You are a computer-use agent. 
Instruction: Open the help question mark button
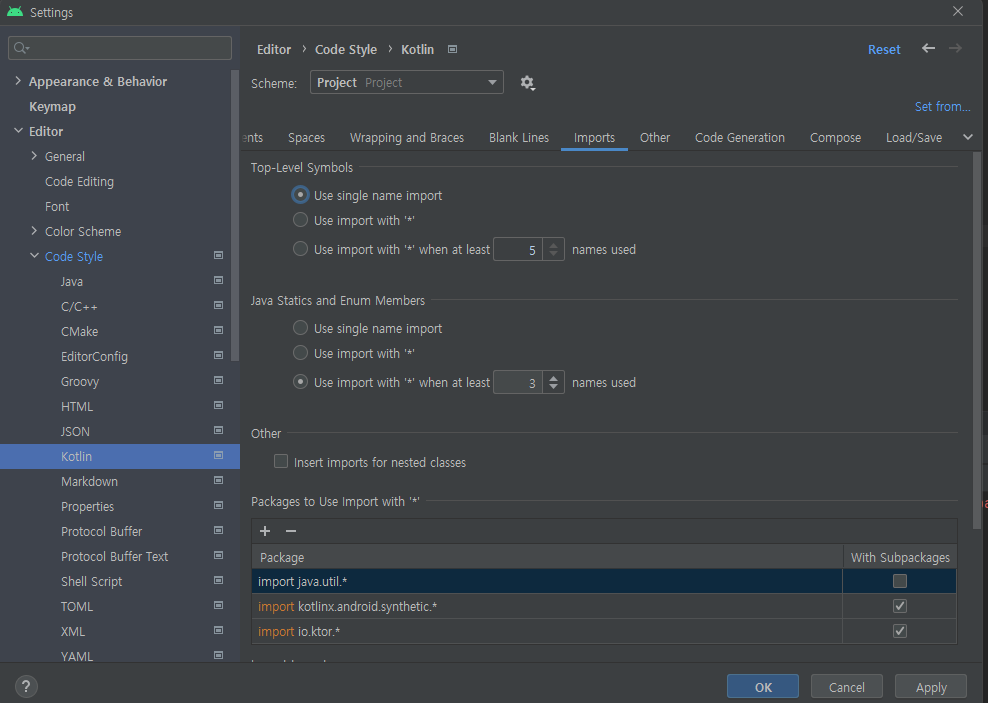pos(26,687)
